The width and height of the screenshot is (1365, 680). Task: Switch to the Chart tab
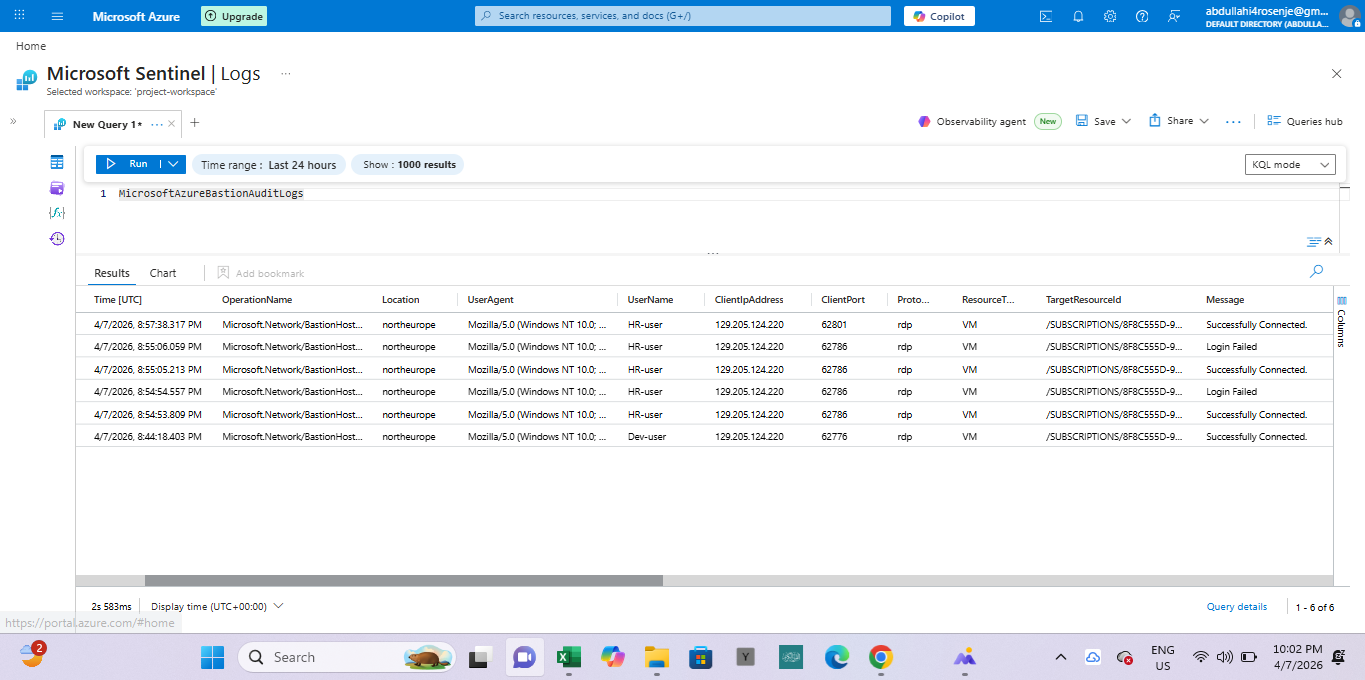[163, 273]
